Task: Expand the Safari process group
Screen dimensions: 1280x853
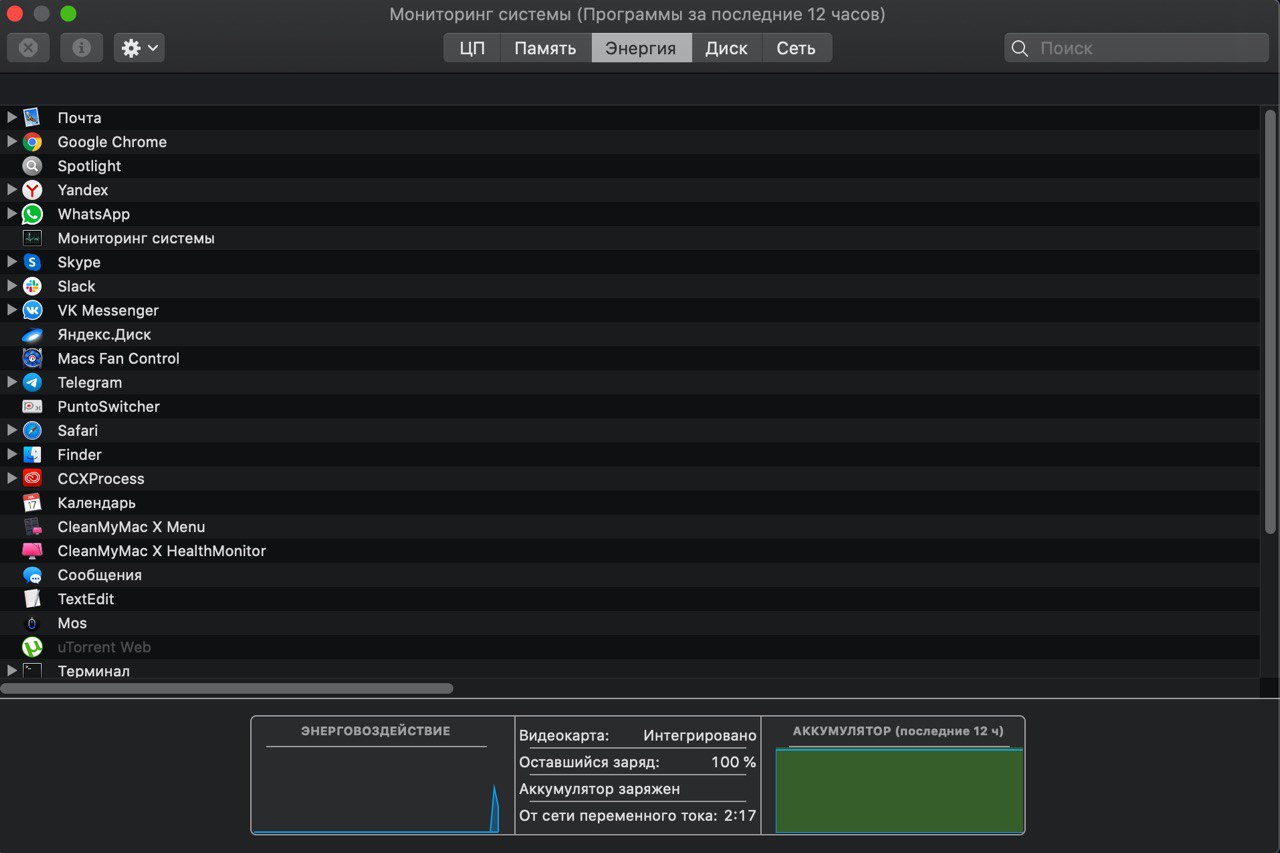Action: [12, 429]
